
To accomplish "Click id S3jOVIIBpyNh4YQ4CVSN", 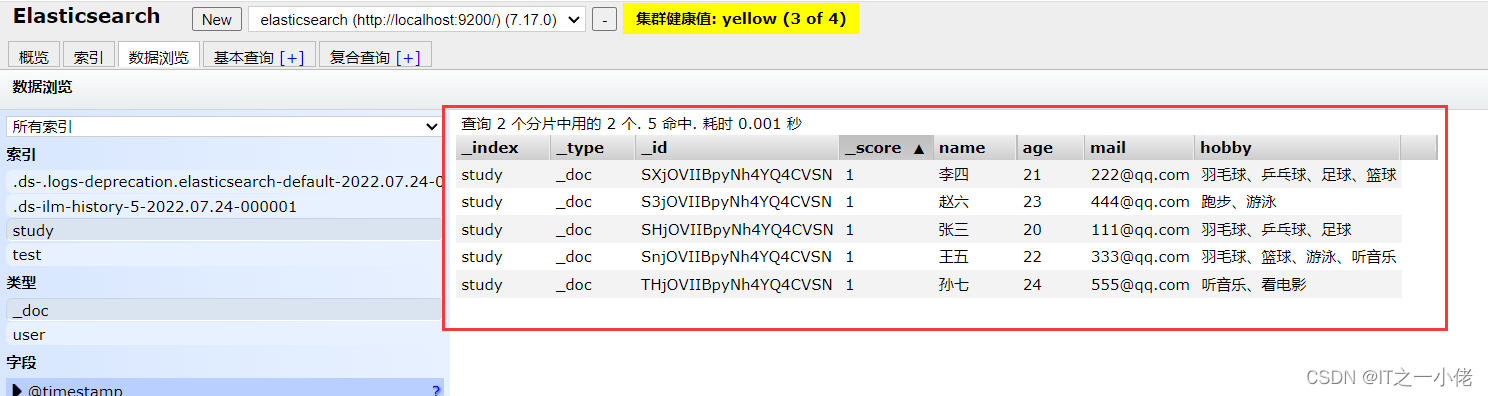I will [x=737, y=202].
